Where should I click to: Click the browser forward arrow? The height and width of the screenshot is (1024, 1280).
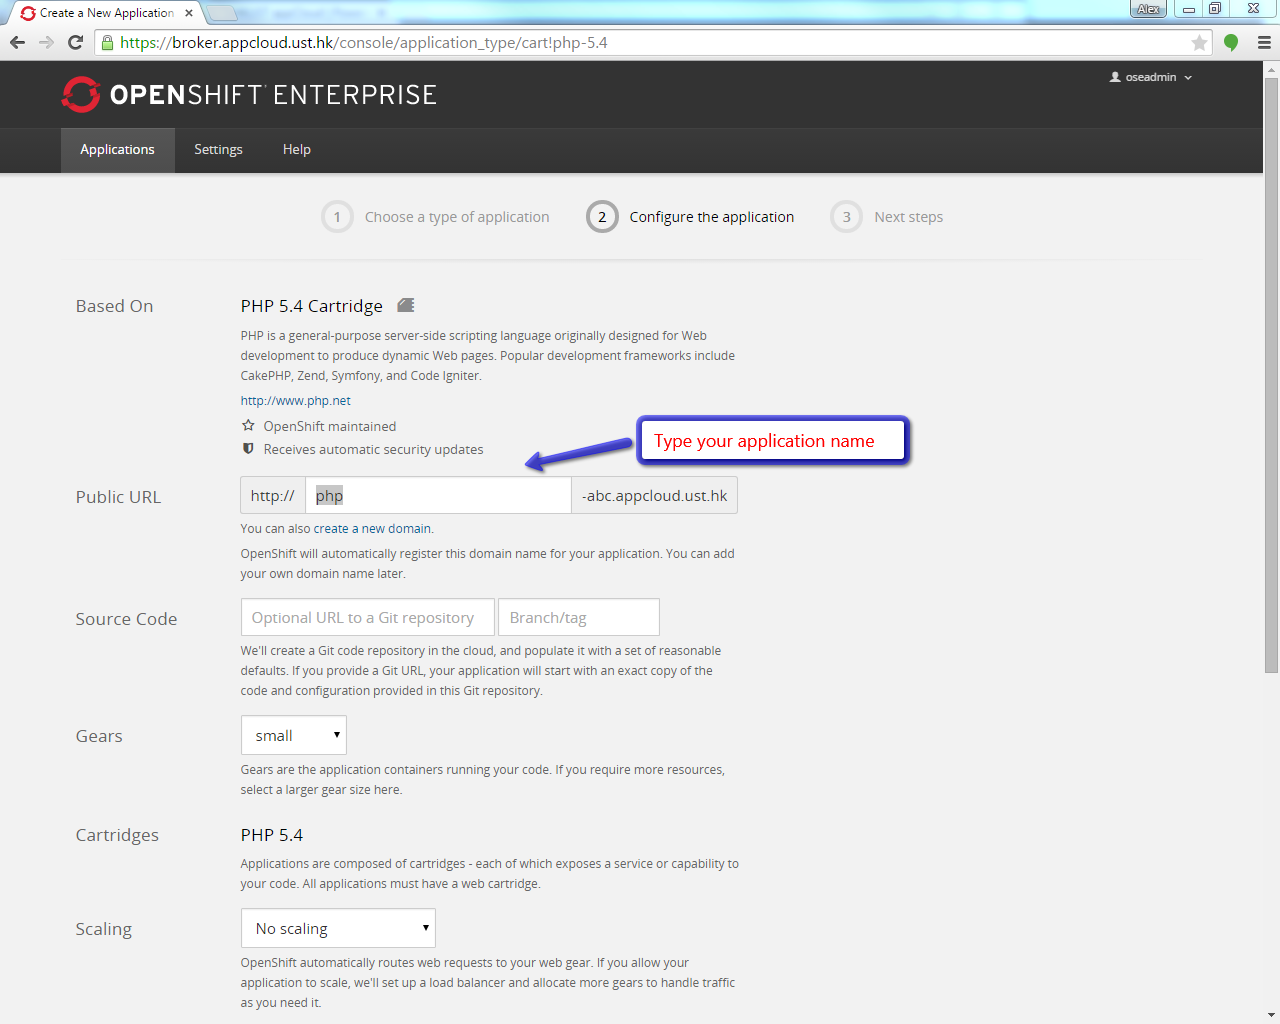46,42
